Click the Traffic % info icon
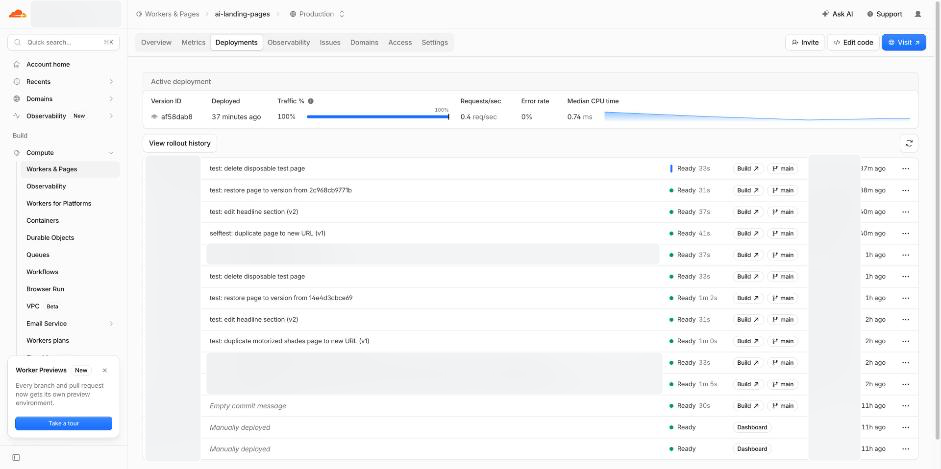 point(311,101)
